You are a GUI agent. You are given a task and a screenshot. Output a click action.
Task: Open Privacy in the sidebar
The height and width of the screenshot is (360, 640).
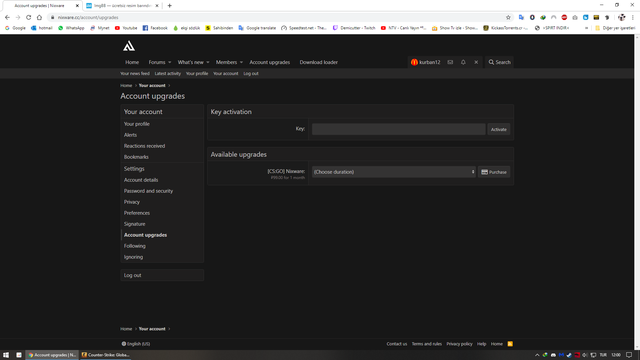[132, 202]
